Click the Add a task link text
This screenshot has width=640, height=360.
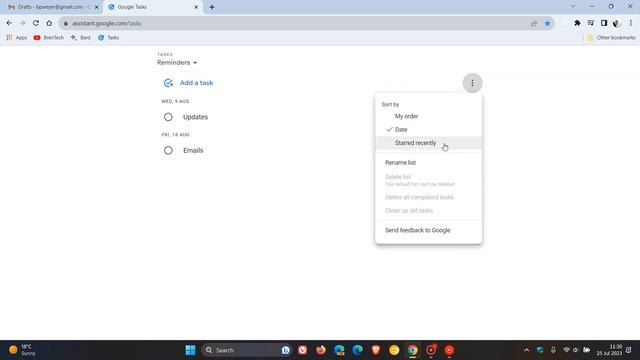[x=196, y=83]
